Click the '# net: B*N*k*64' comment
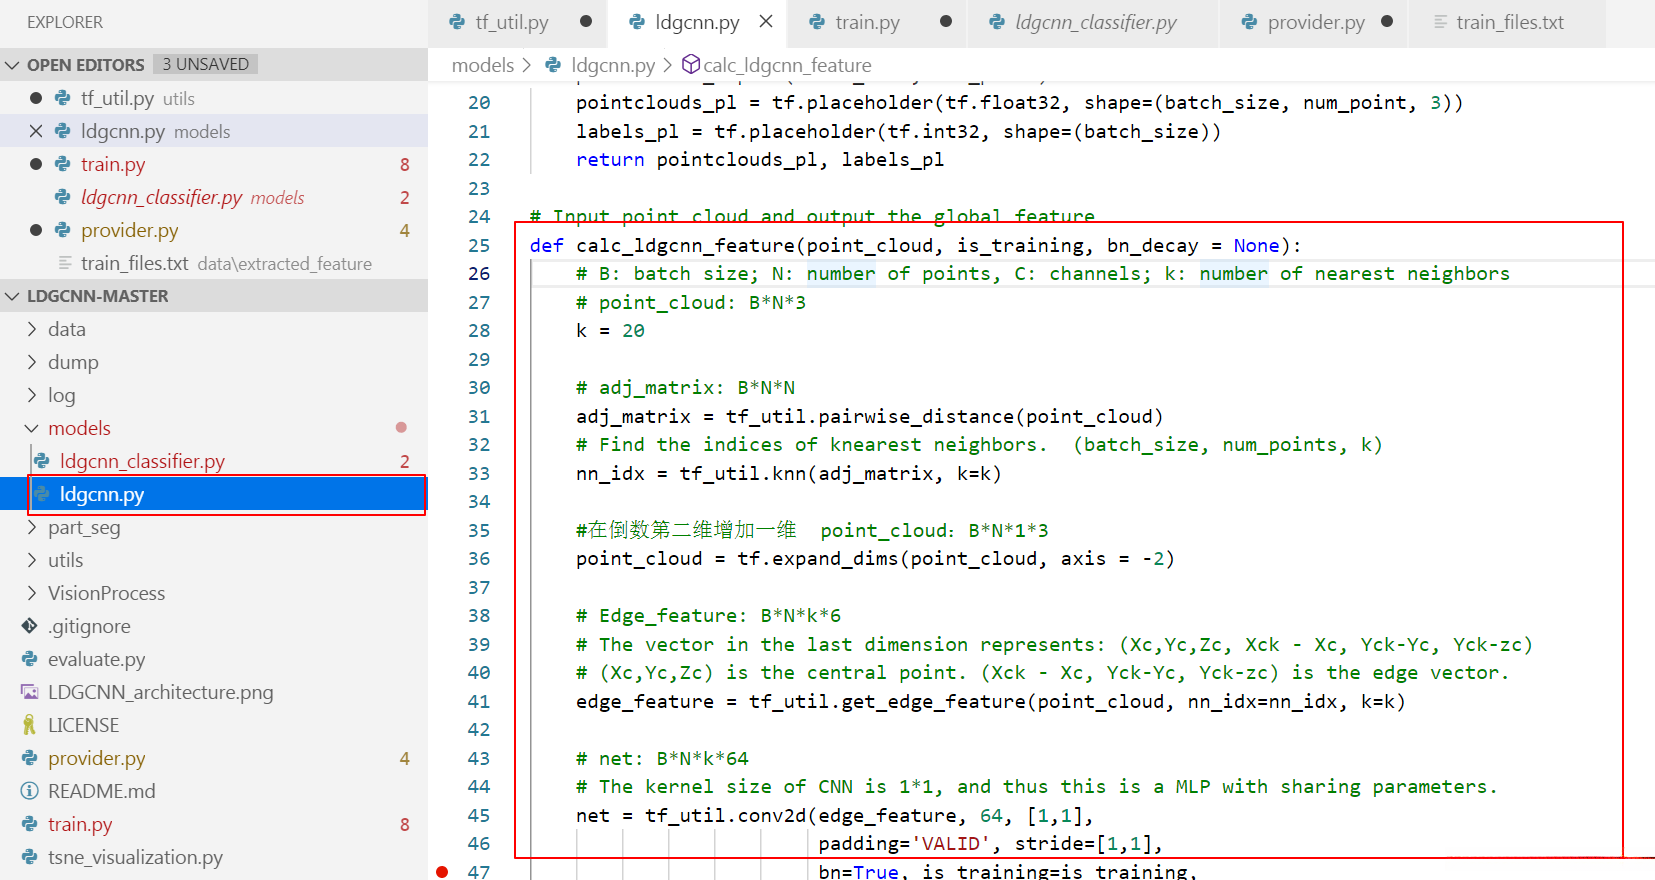The image size is (1655, 880). (x=662, y=758)
